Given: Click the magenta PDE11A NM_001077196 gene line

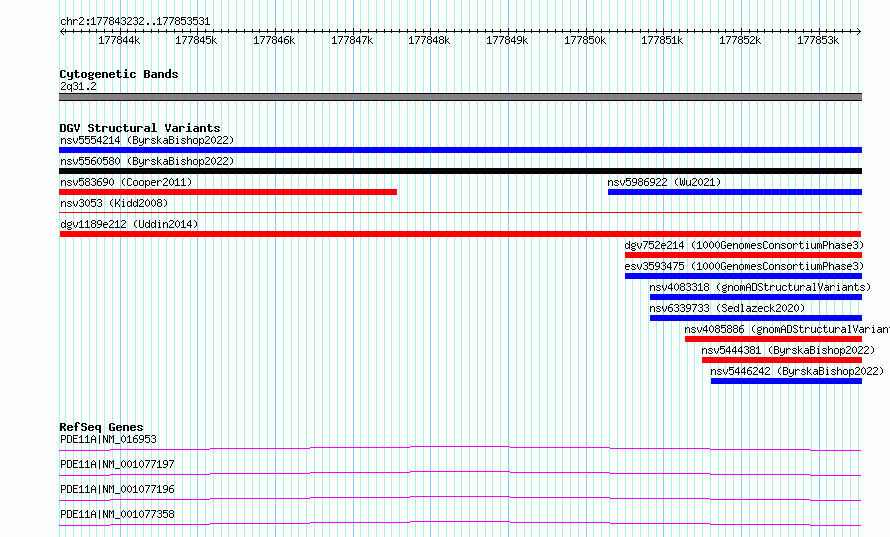Looking at the screenshot, I should [460, 498].
